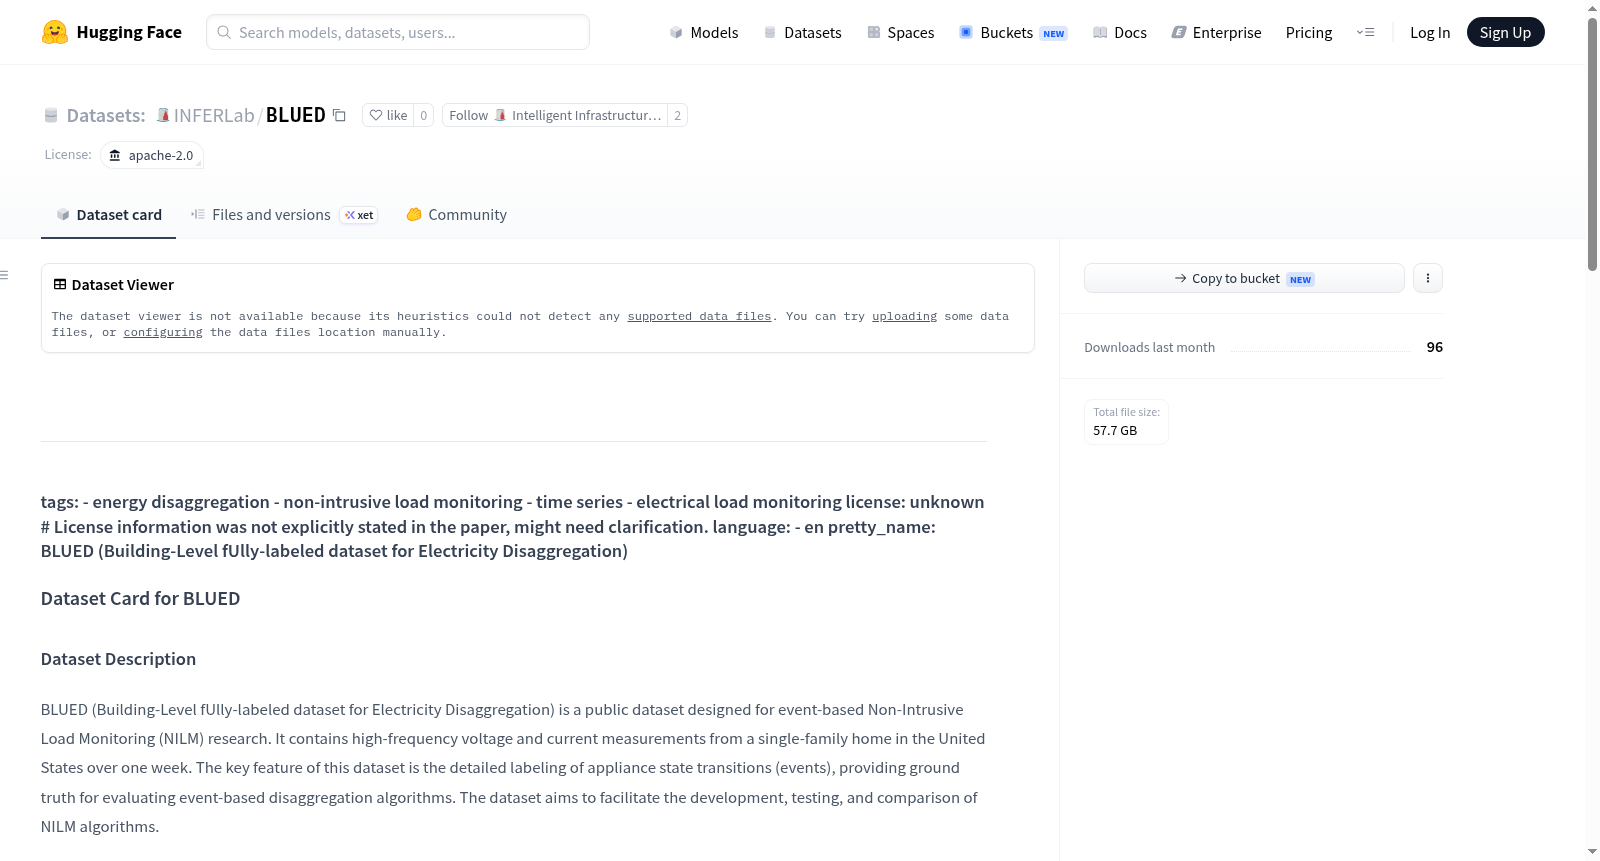This screenshot has height=861, width=1600.
Task: Toggle the table of contents sidebar icon
Action: pos(4,275)
